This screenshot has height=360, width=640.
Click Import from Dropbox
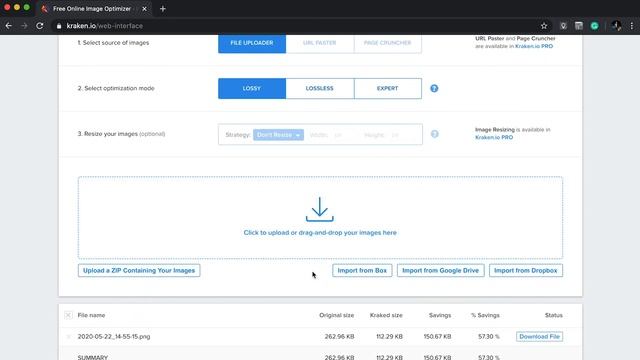[x=526, y=270]
